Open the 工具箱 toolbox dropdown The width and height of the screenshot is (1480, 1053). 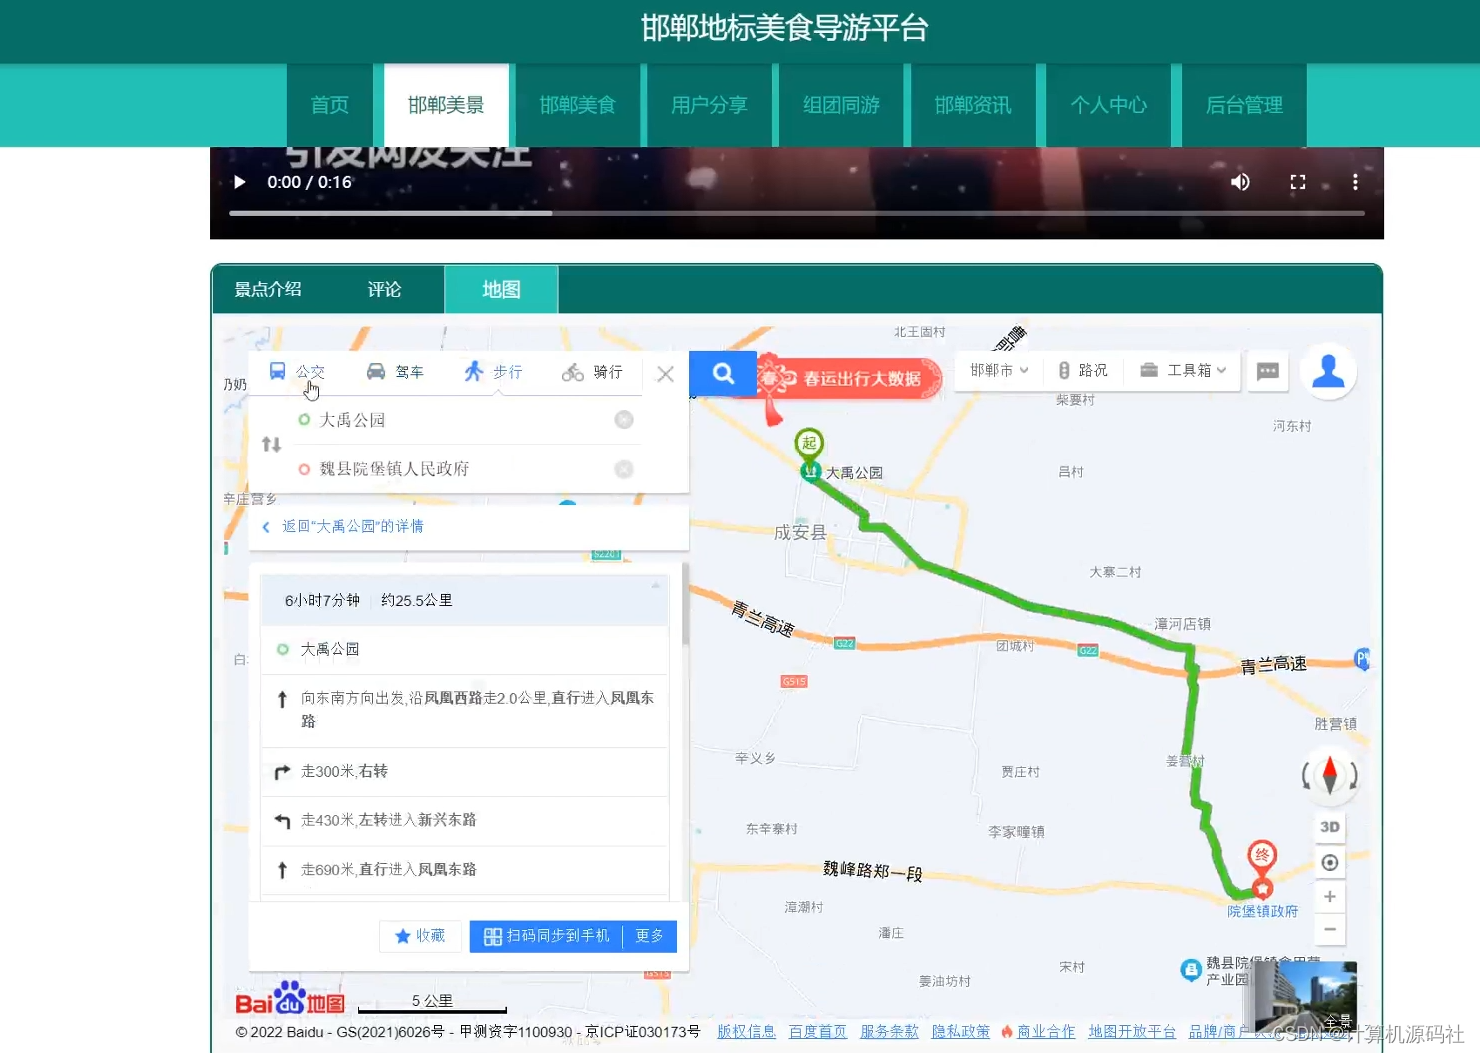point(1182,370)
